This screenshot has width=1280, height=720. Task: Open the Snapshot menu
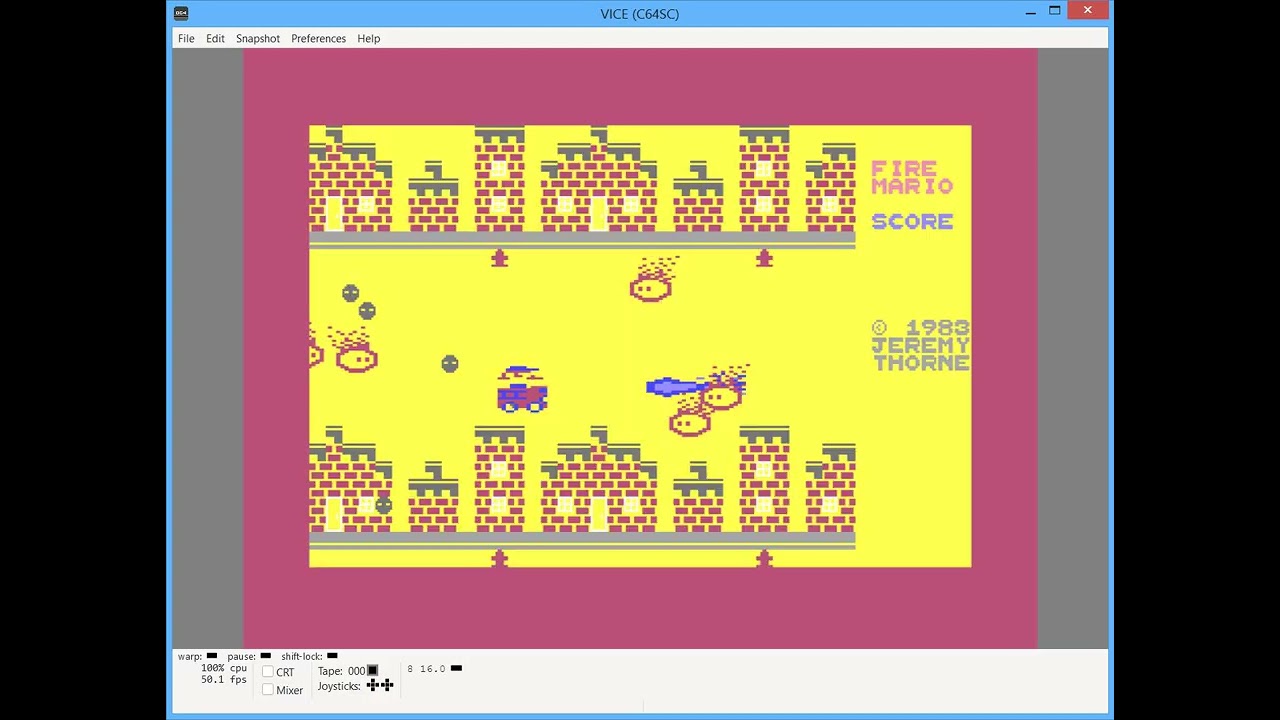point(258,38)
